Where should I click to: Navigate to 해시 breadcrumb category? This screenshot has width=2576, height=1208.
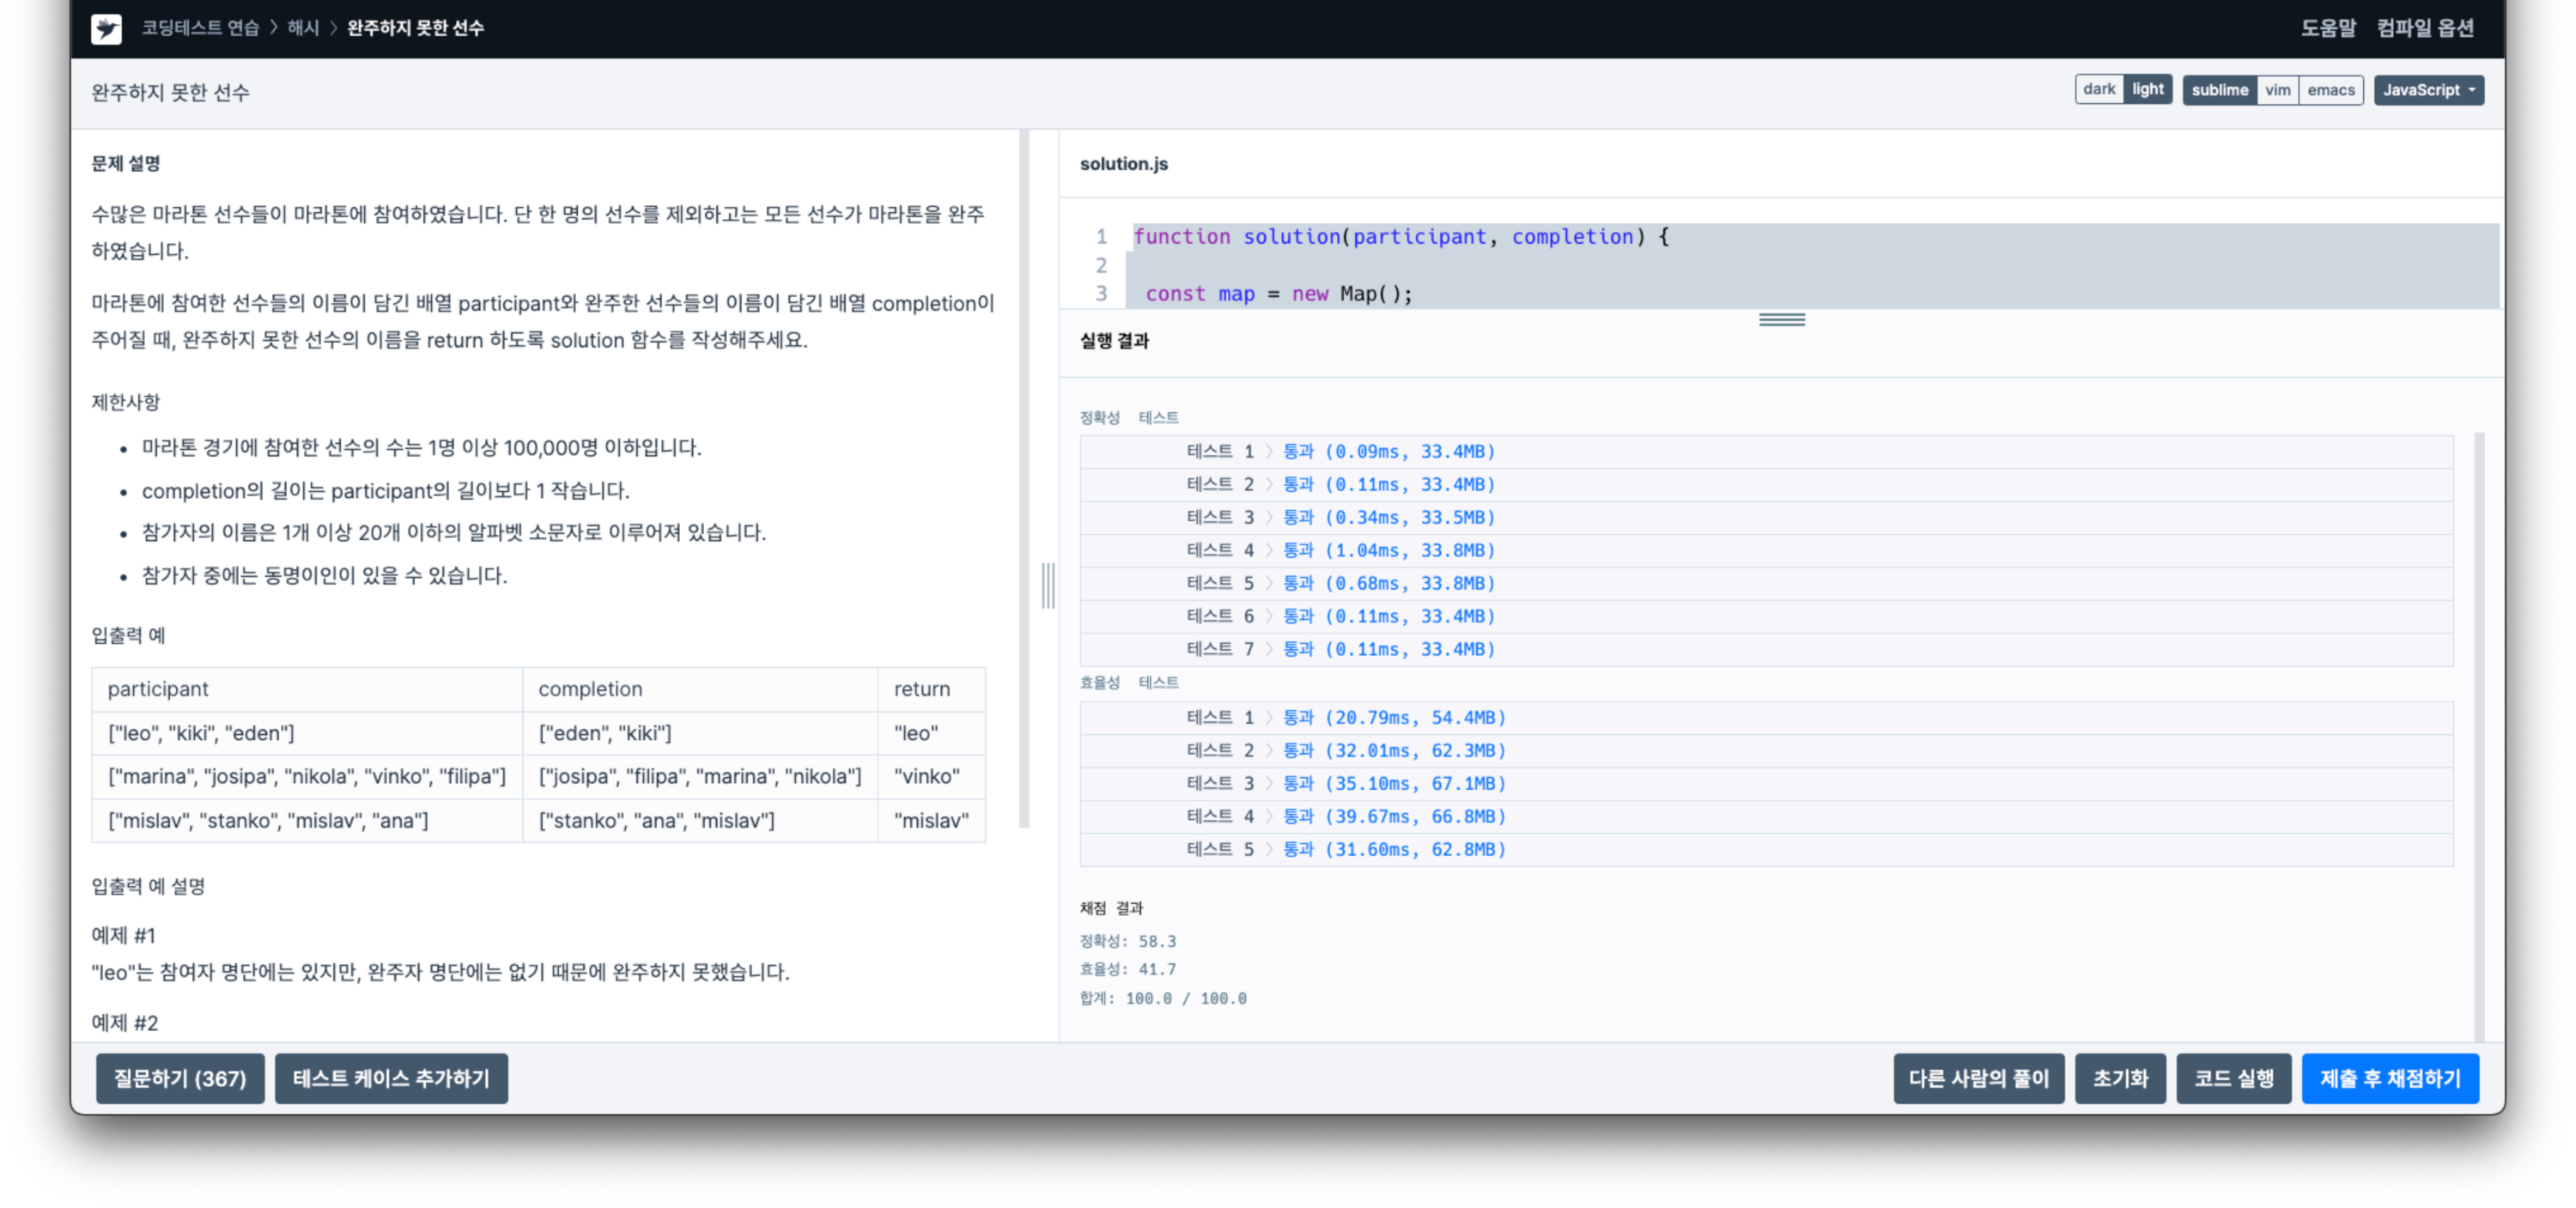click(x=303, y=28)
